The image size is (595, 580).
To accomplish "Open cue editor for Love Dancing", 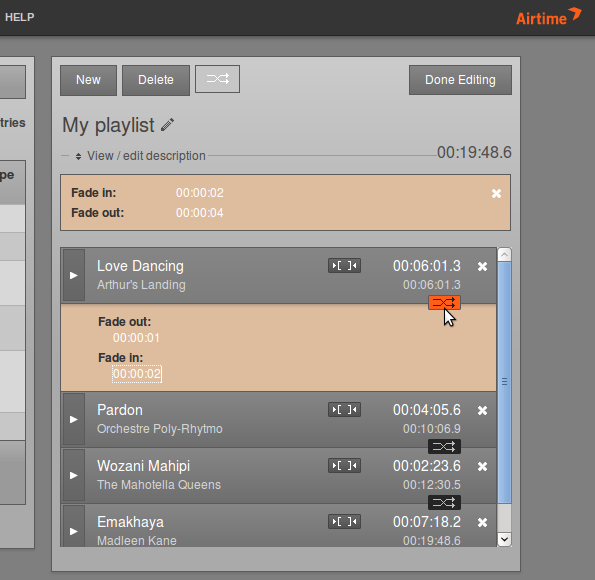I will 344,266.
